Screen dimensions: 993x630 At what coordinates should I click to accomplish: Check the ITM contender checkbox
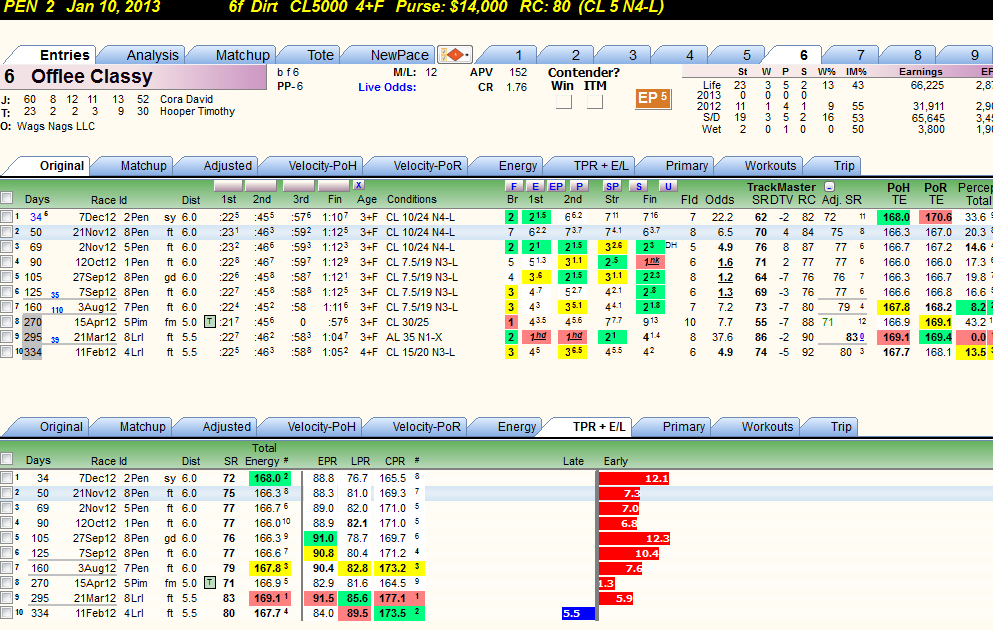[595, 101]
